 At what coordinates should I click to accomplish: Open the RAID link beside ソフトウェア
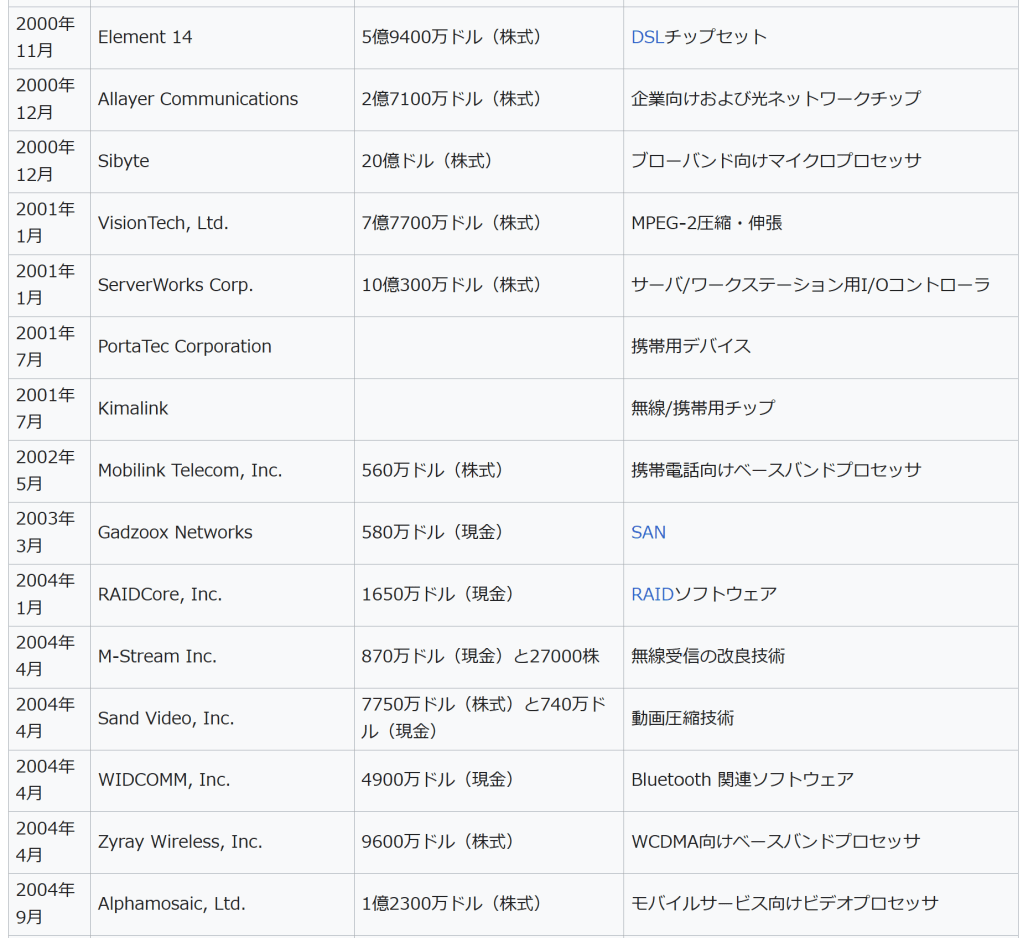(x=652, y=594)
